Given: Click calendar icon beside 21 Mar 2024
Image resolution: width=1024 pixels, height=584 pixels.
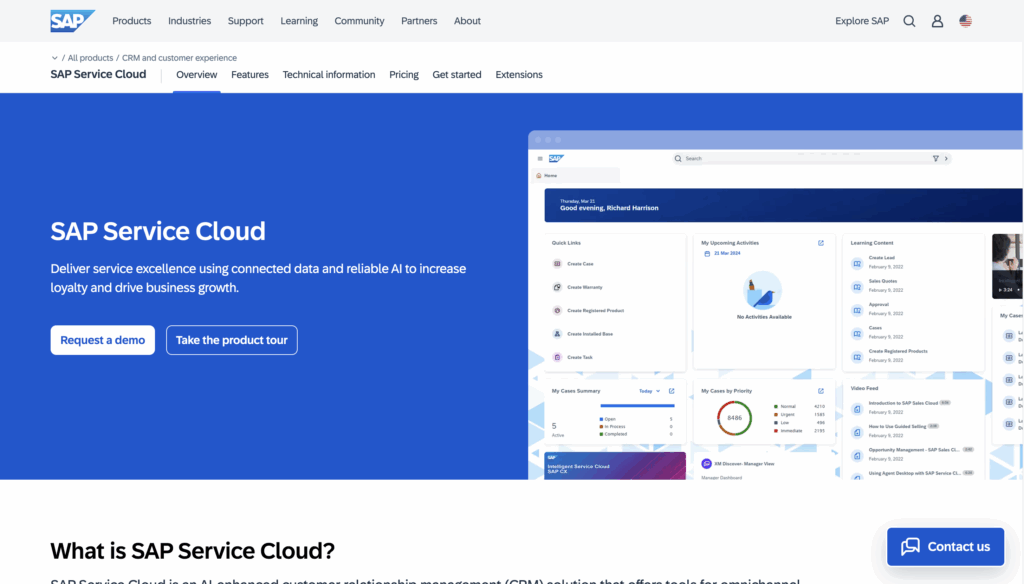Looking at the screenshot, I should pyautogui.click(x=707, y=253).
